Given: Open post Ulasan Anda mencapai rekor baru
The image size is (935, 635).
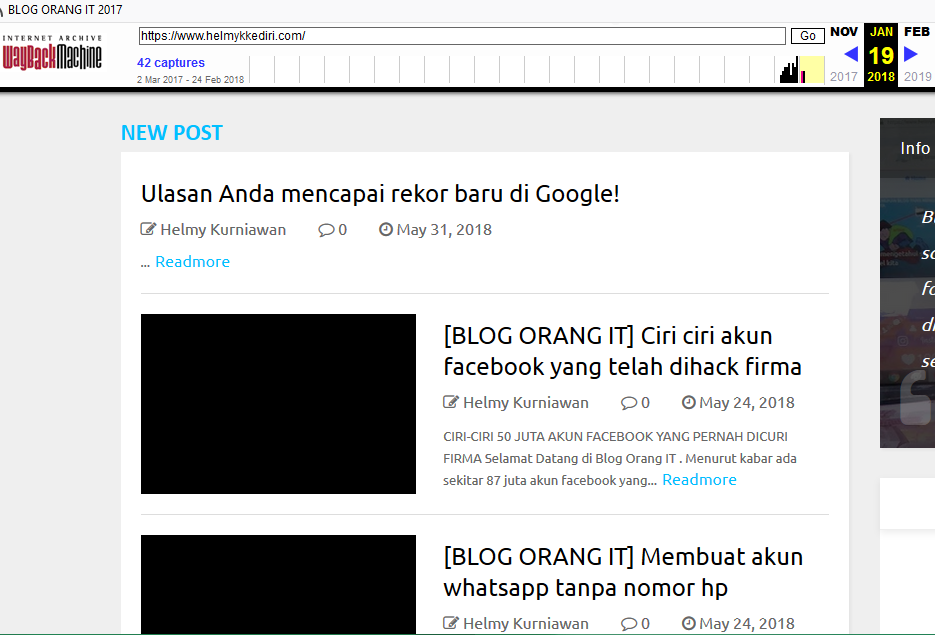Looking at the screenshot, I should (x=380, y=194).
